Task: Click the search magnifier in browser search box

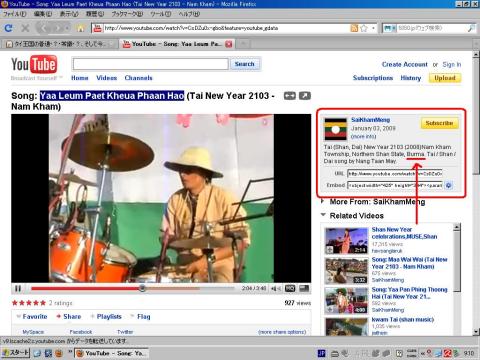Action: coord(471,28)
